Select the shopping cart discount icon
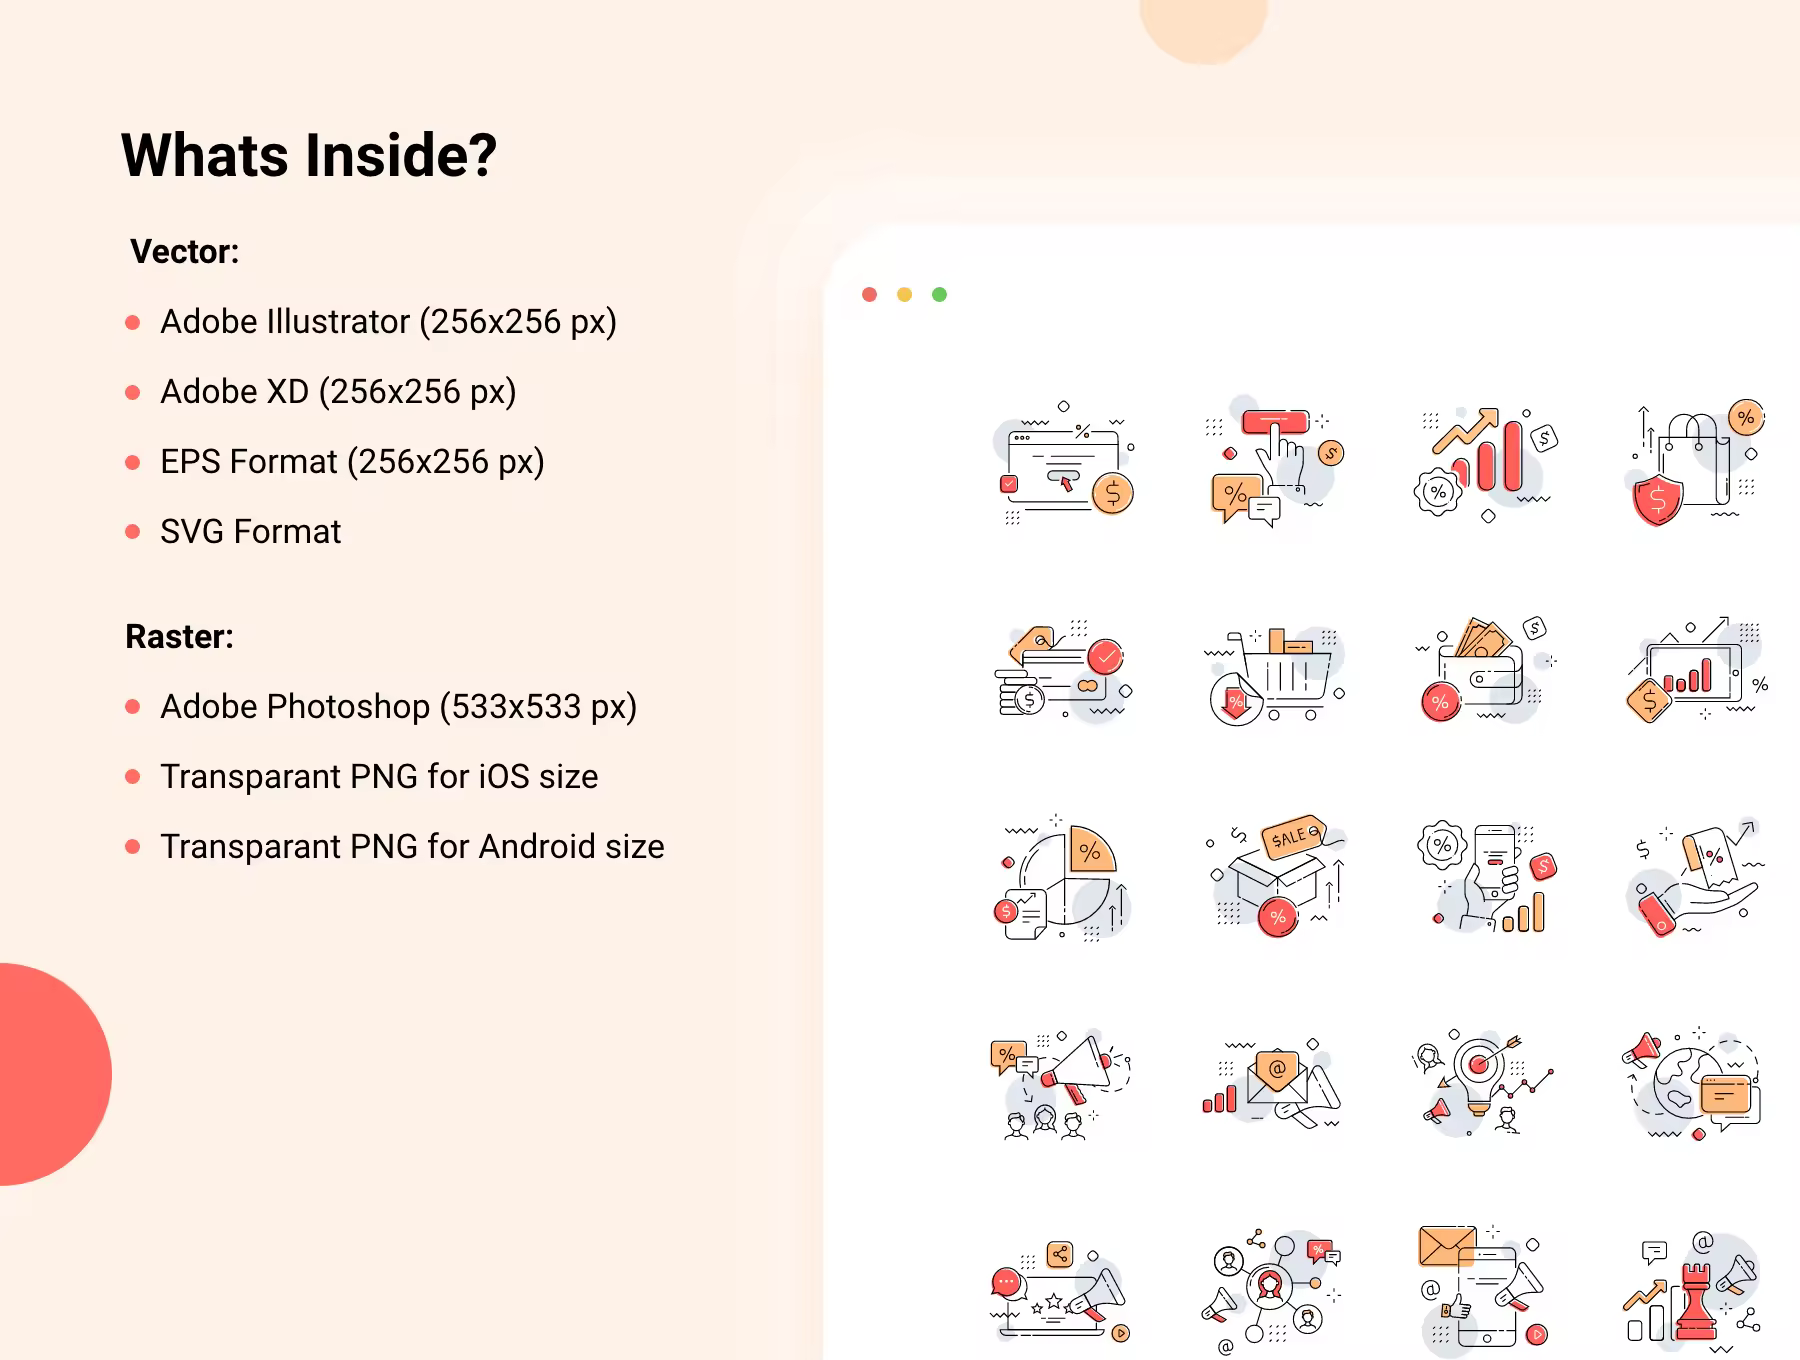 1275,676
